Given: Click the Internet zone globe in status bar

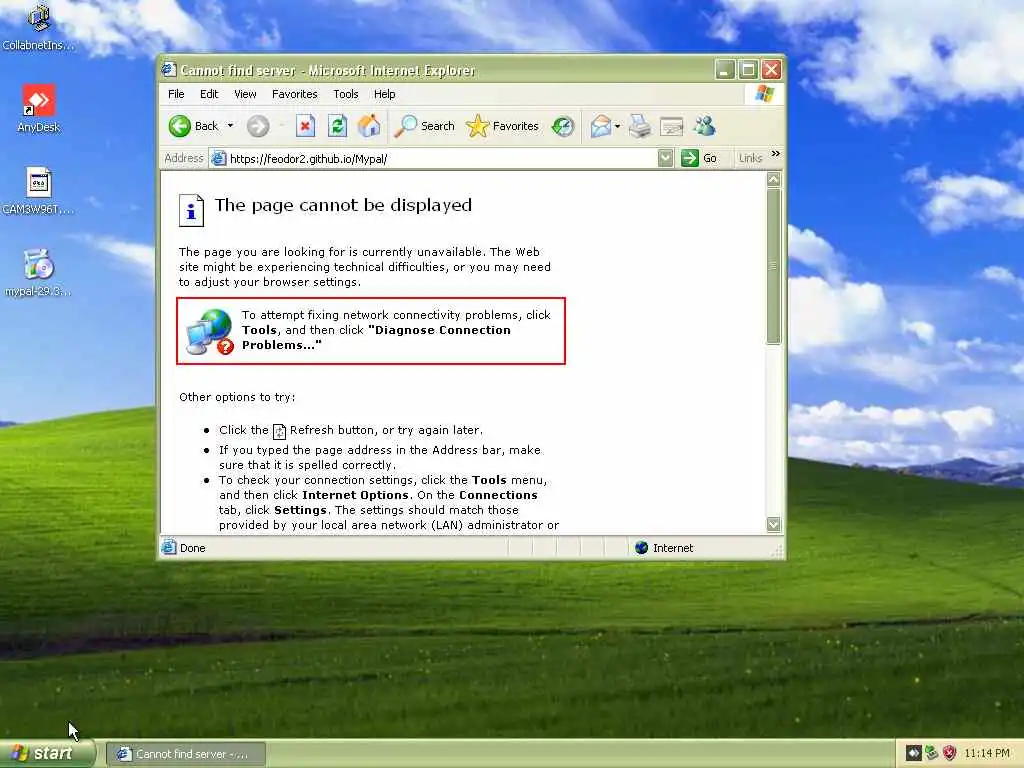Looking at the screenshot, I should pos(641,548).
